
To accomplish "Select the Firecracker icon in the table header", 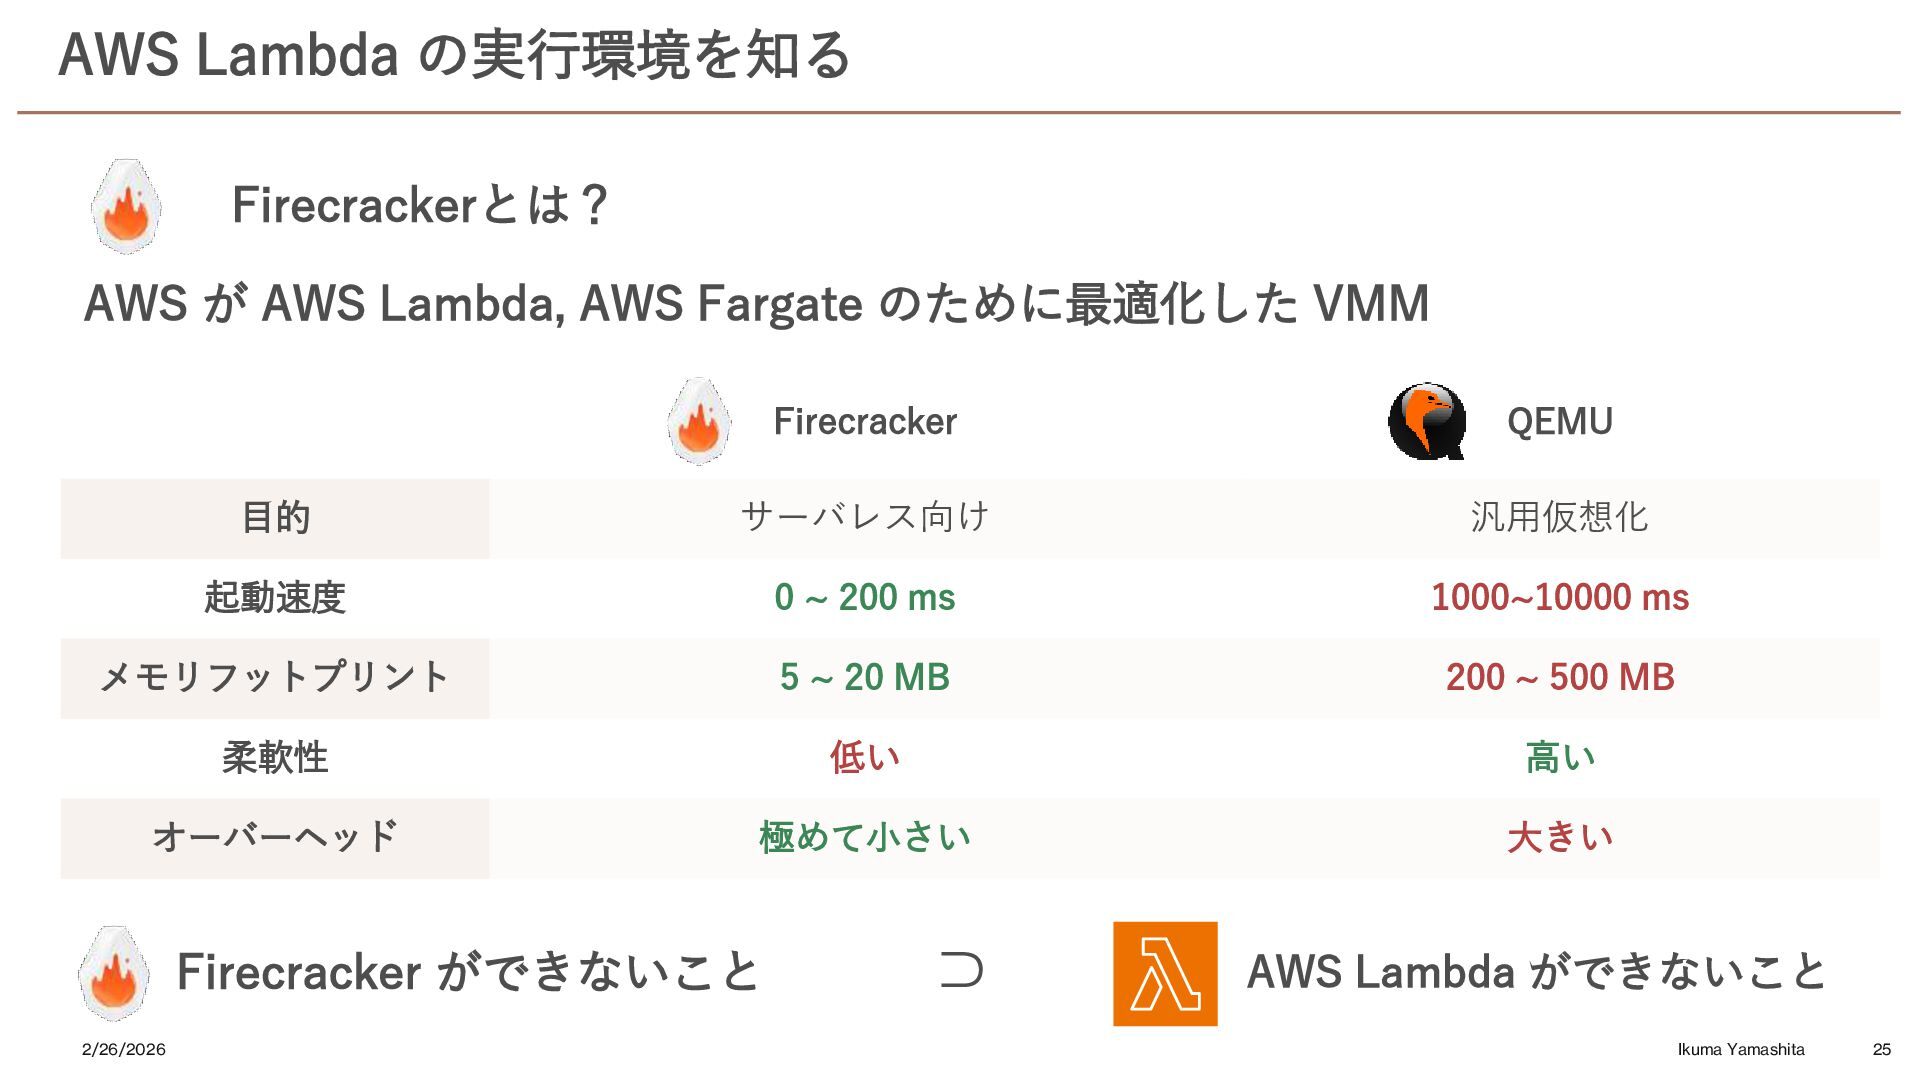I will click(699, 421).
